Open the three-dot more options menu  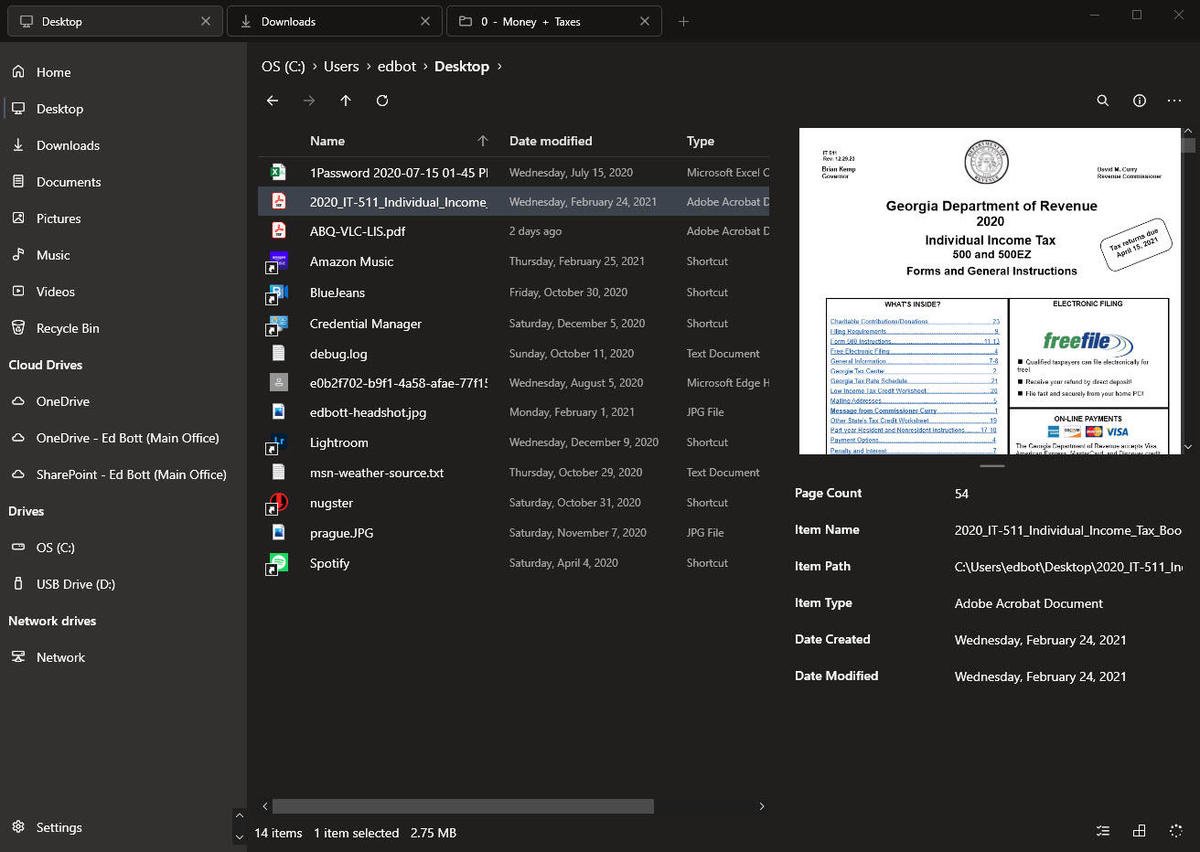coord(1175,101)
